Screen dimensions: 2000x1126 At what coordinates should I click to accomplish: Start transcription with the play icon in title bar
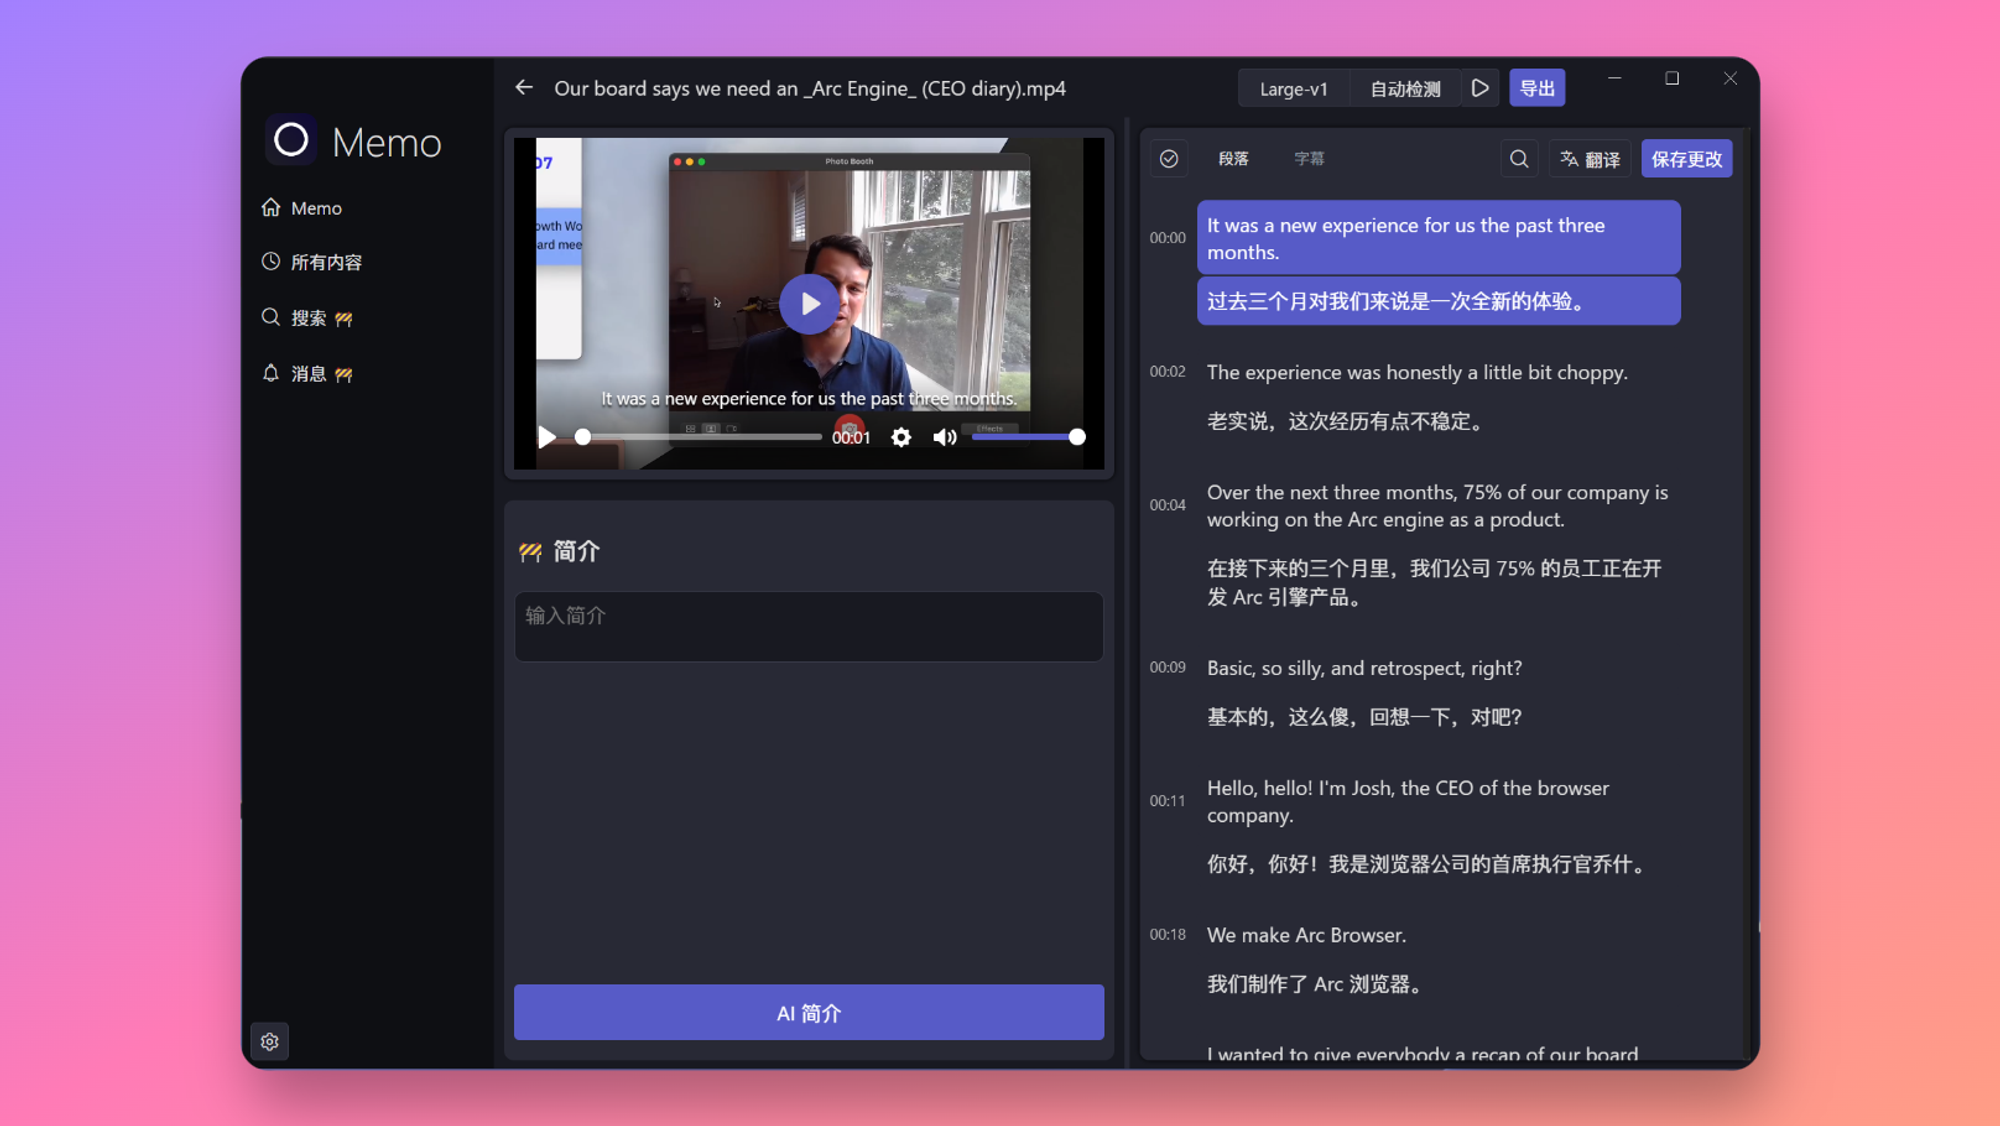pos(1480,88)
